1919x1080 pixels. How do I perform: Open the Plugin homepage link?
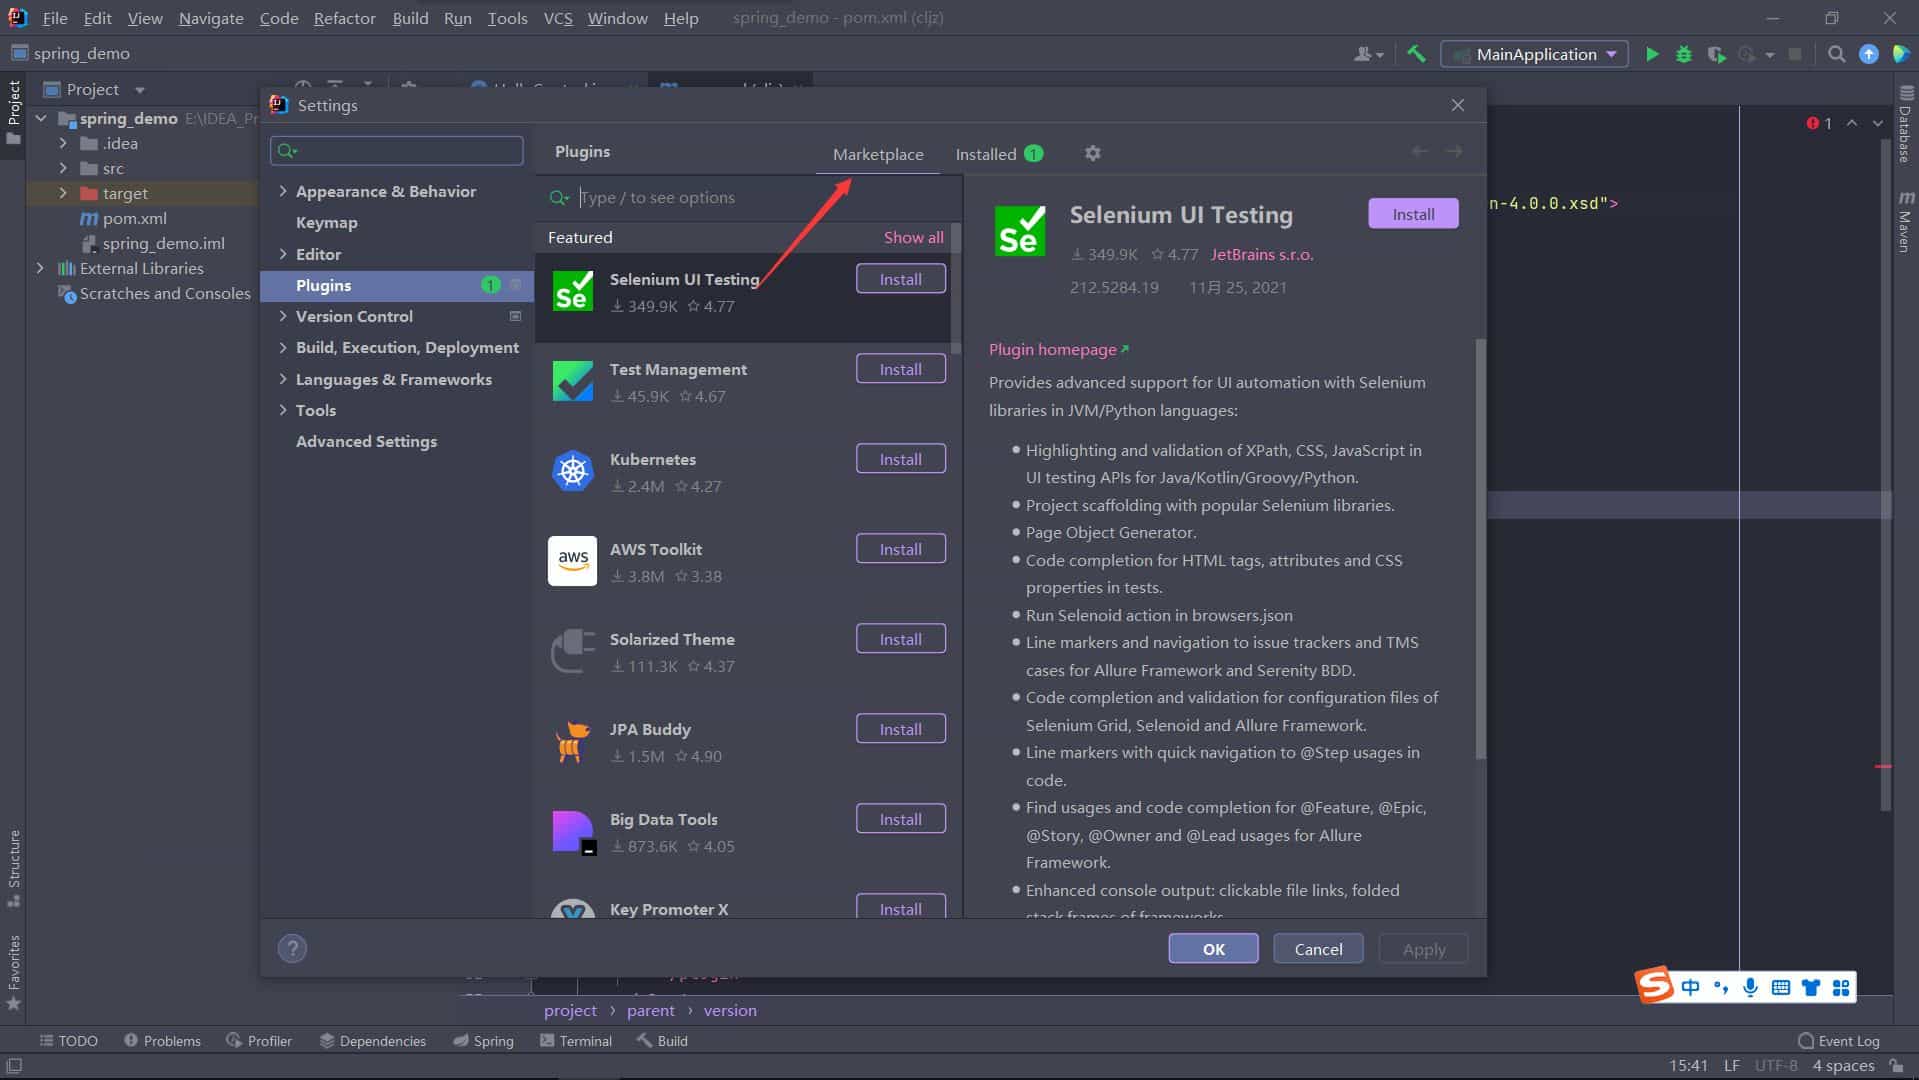click(x=1058, y=349)
